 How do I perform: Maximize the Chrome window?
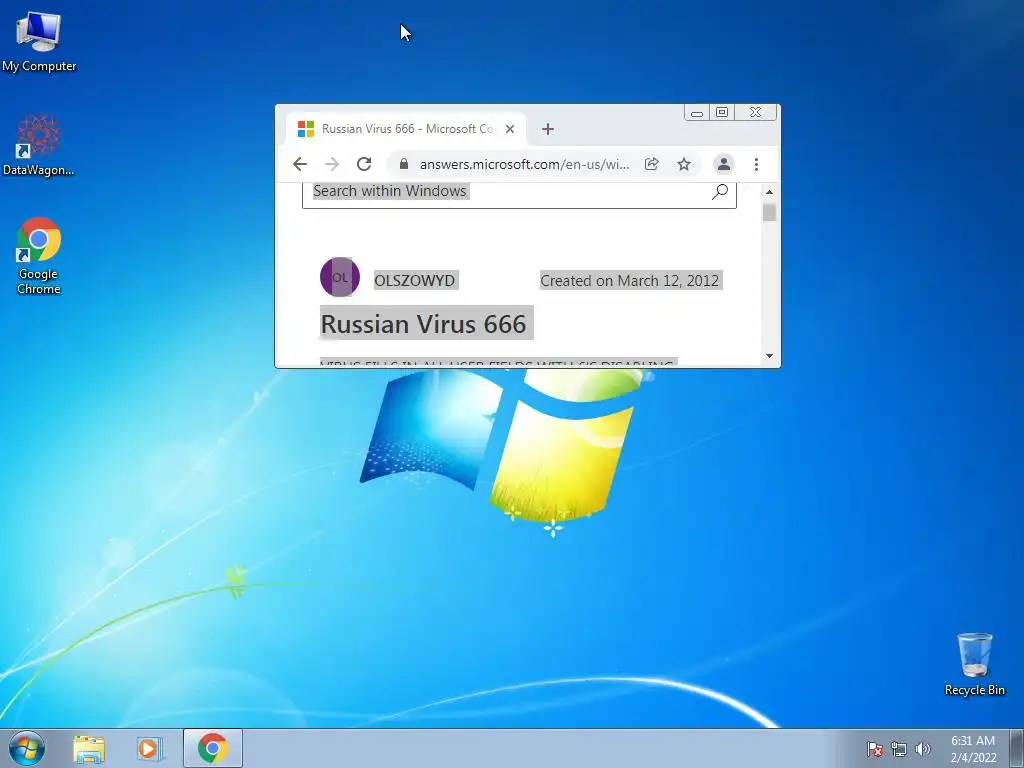(722, 112)
